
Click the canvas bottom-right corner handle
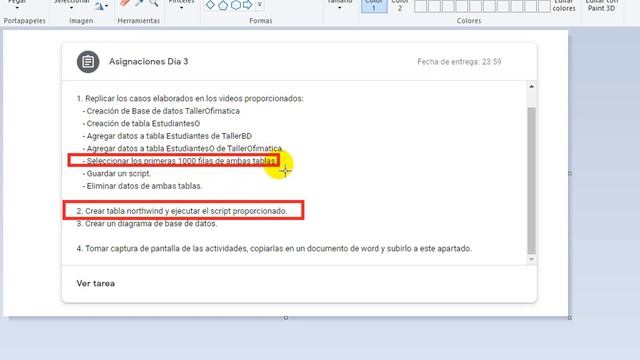pyautogui.click(x=570, y=318)
